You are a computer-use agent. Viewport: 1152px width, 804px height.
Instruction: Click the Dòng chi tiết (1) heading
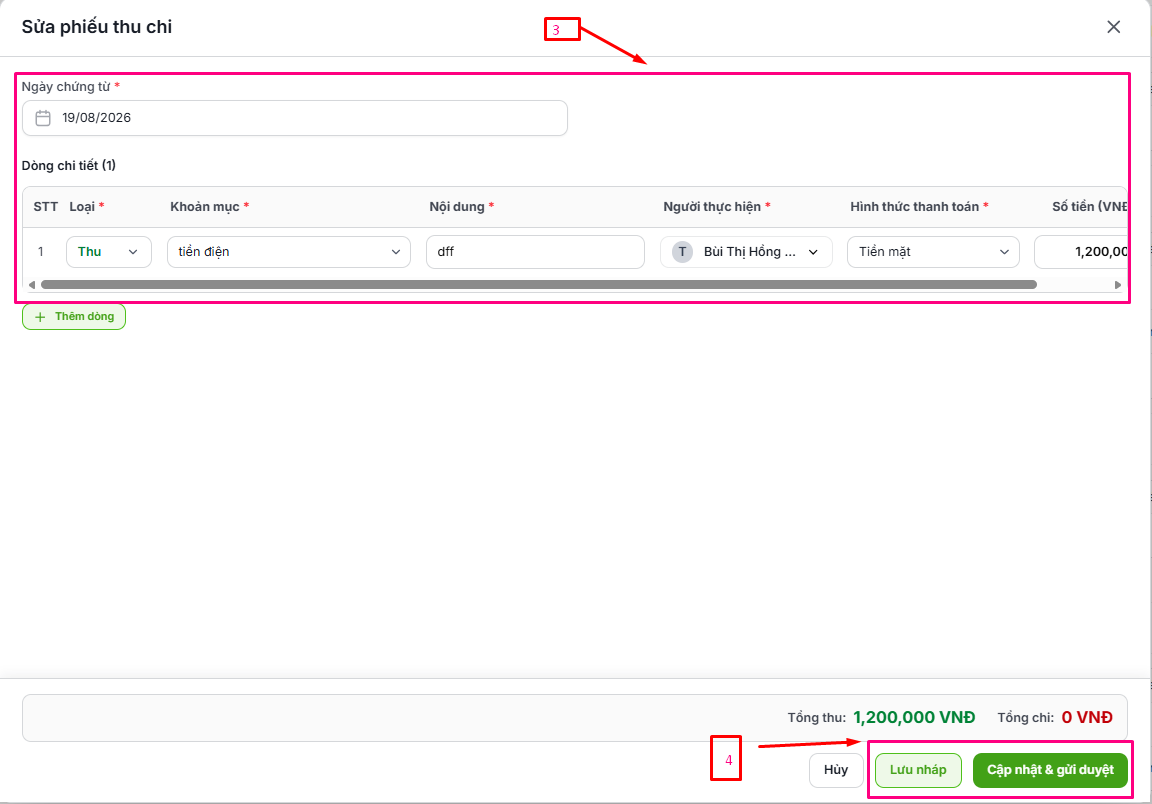click(68, 165)
